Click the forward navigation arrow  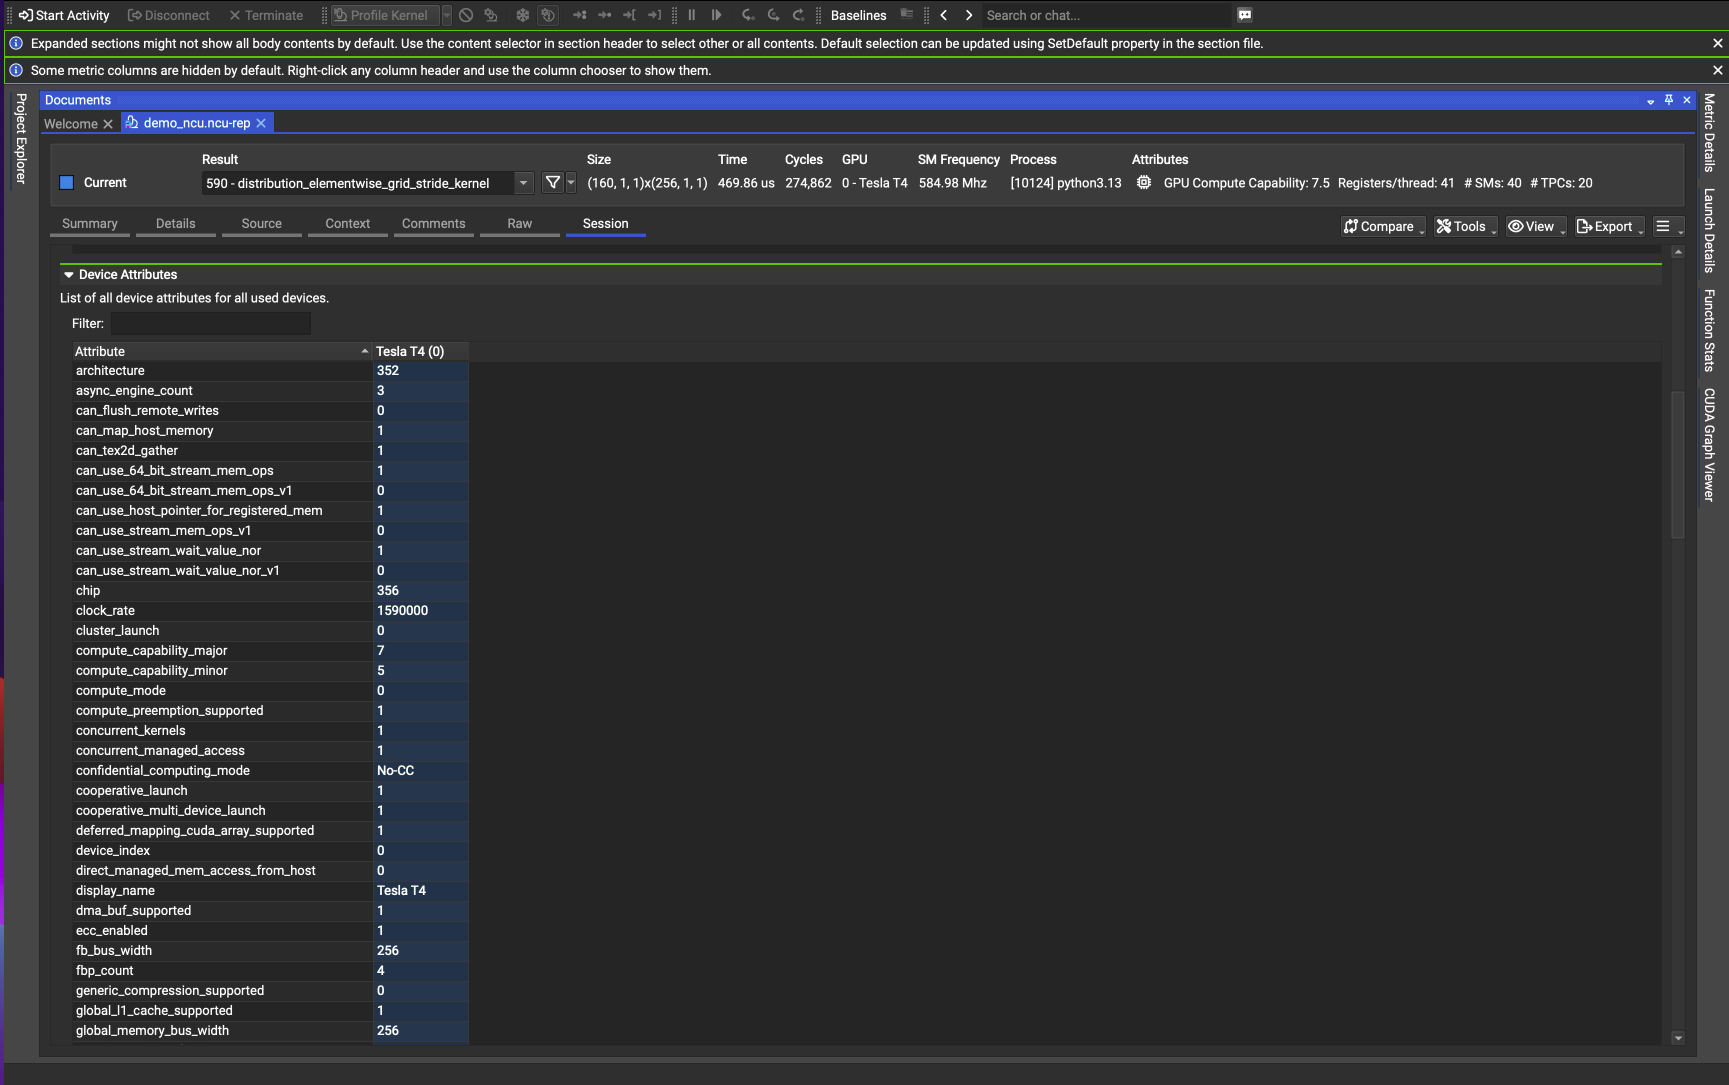tap(968, 15)
